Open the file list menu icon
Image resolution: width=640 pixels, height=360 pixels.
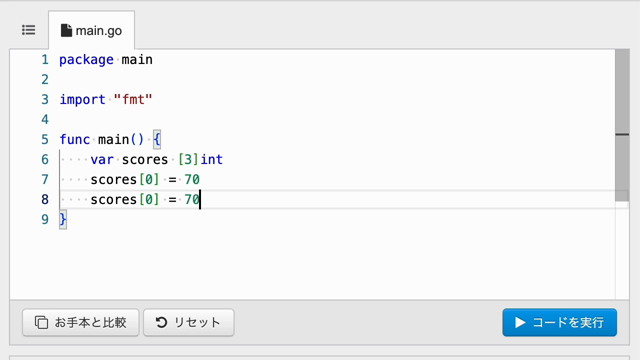tap(29, 30)
